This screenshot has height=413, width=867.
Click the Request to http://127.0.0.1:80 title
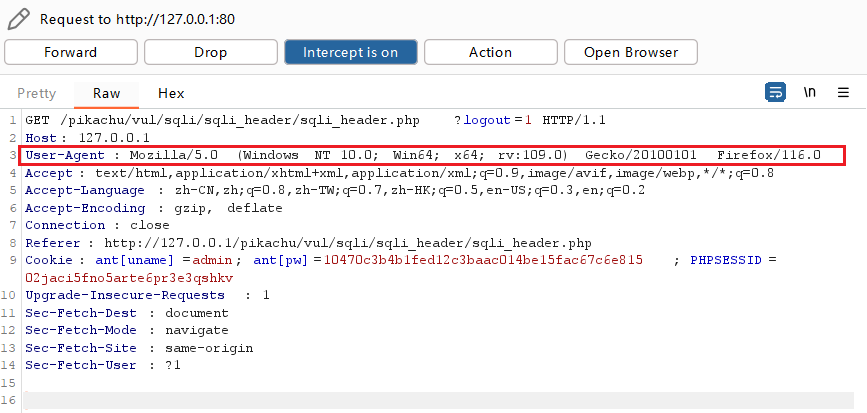click(x=138, y=19)
